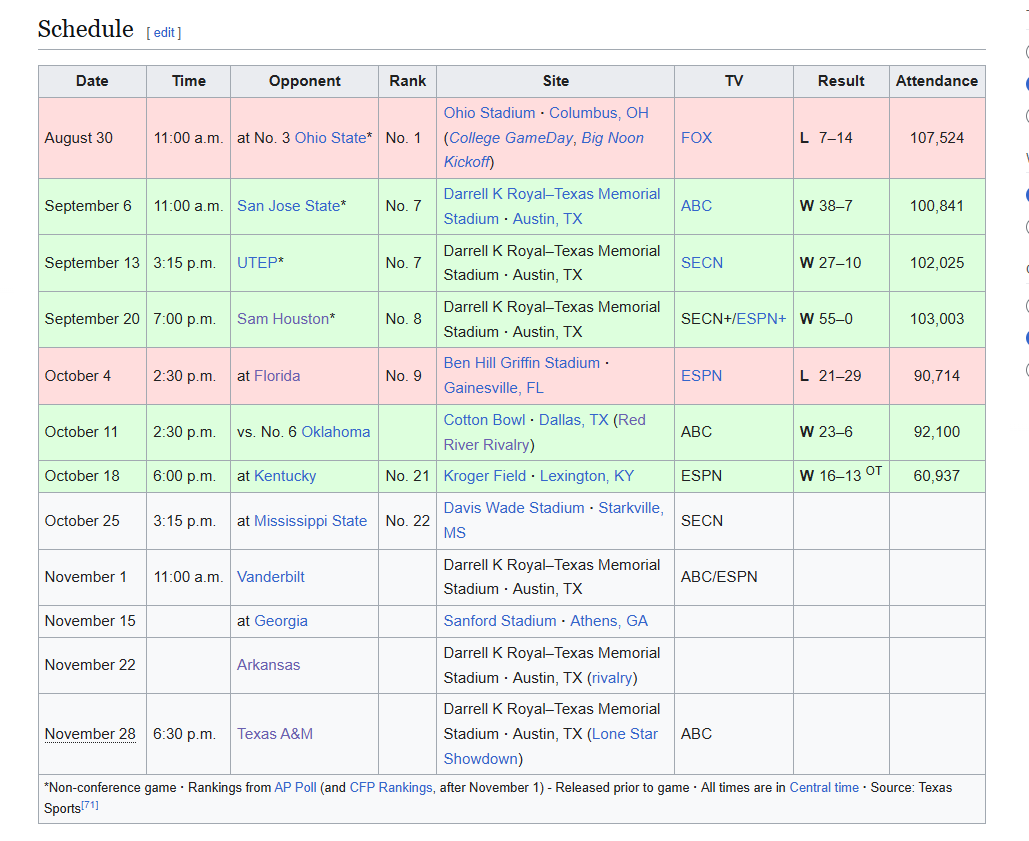Follow the ESPN+ link
Image resolution: width=1029 pixels, height=841 pixels.
[x=761, y=319]
